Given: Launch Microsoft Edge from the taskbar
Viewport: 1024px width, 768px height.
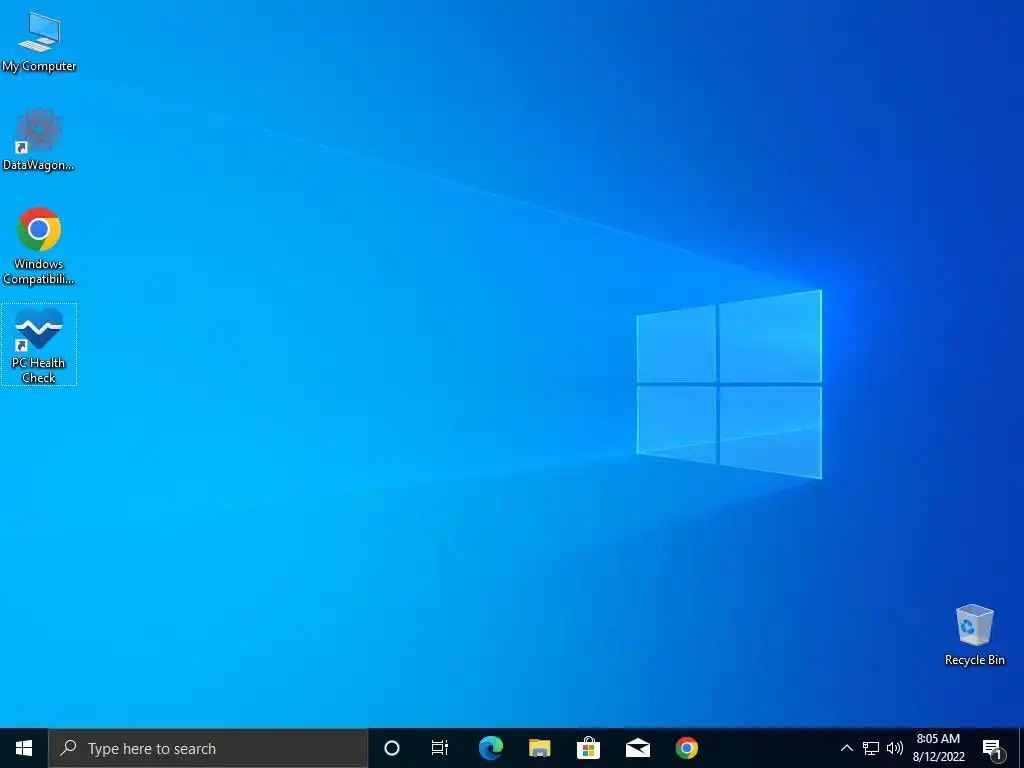Looking at the screenshot, I should (x=490, y=748).
